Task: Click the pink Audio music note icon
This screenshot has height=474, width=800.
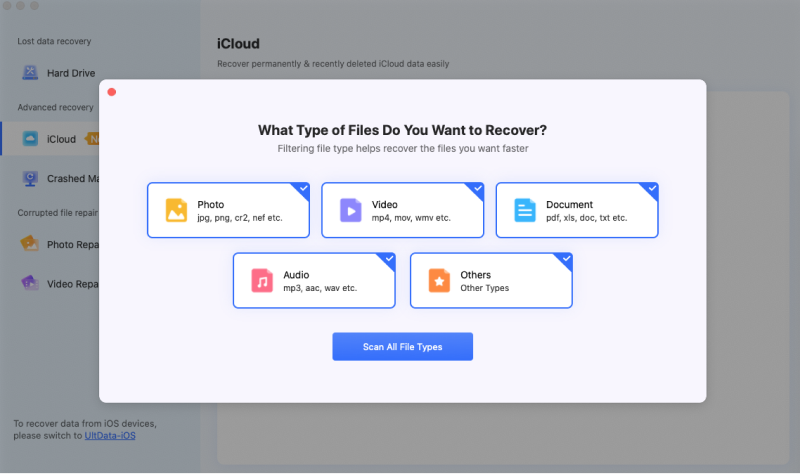Action: [262, 280]
